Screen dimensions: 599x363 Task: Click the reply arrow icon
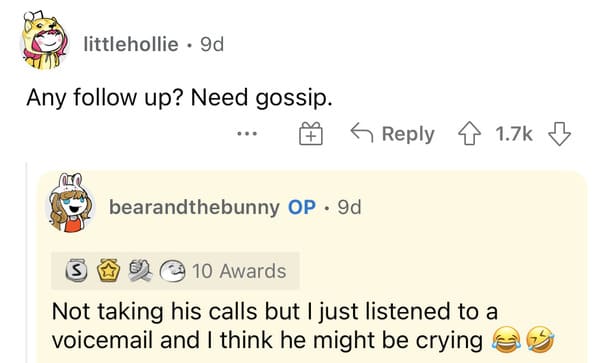point(362,133)
